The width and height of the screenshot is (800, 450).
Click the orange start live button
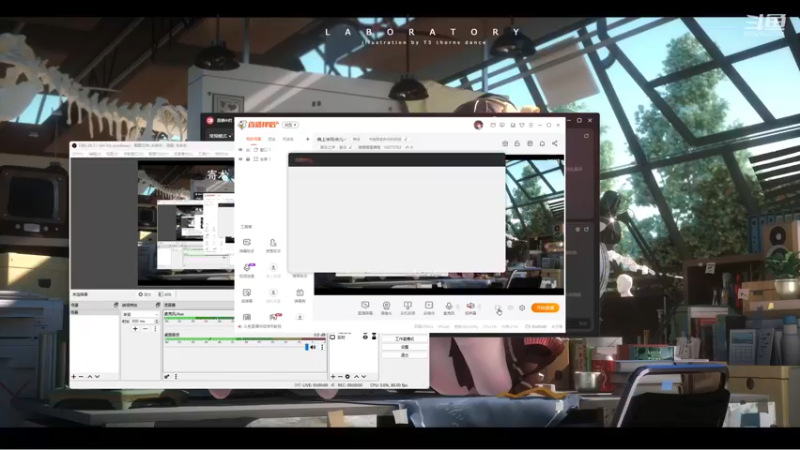click(x=545, y=308)
